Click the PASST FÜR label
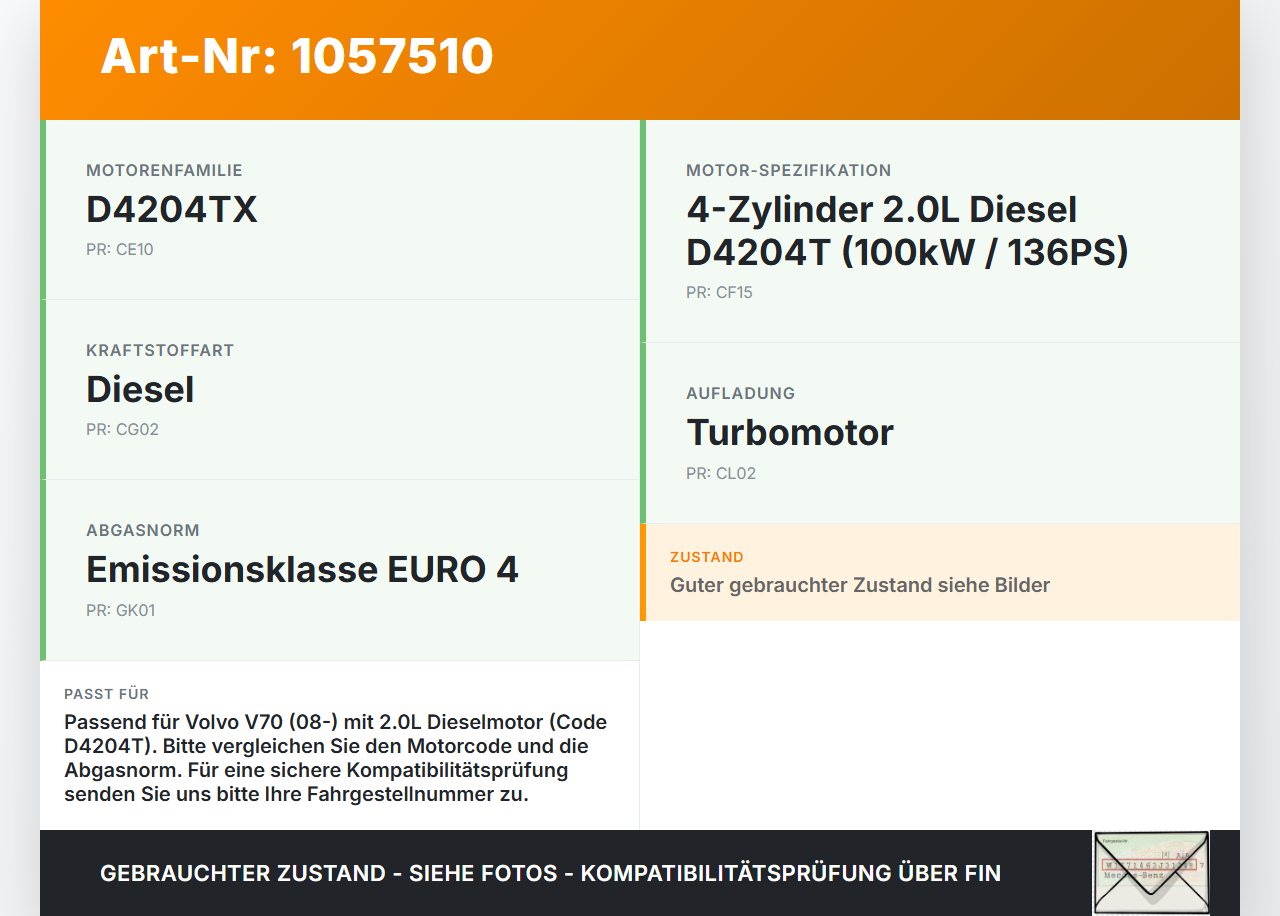The height and width of the screenshot is (916, 1280). pyautogui.click(x=107, y=694)
